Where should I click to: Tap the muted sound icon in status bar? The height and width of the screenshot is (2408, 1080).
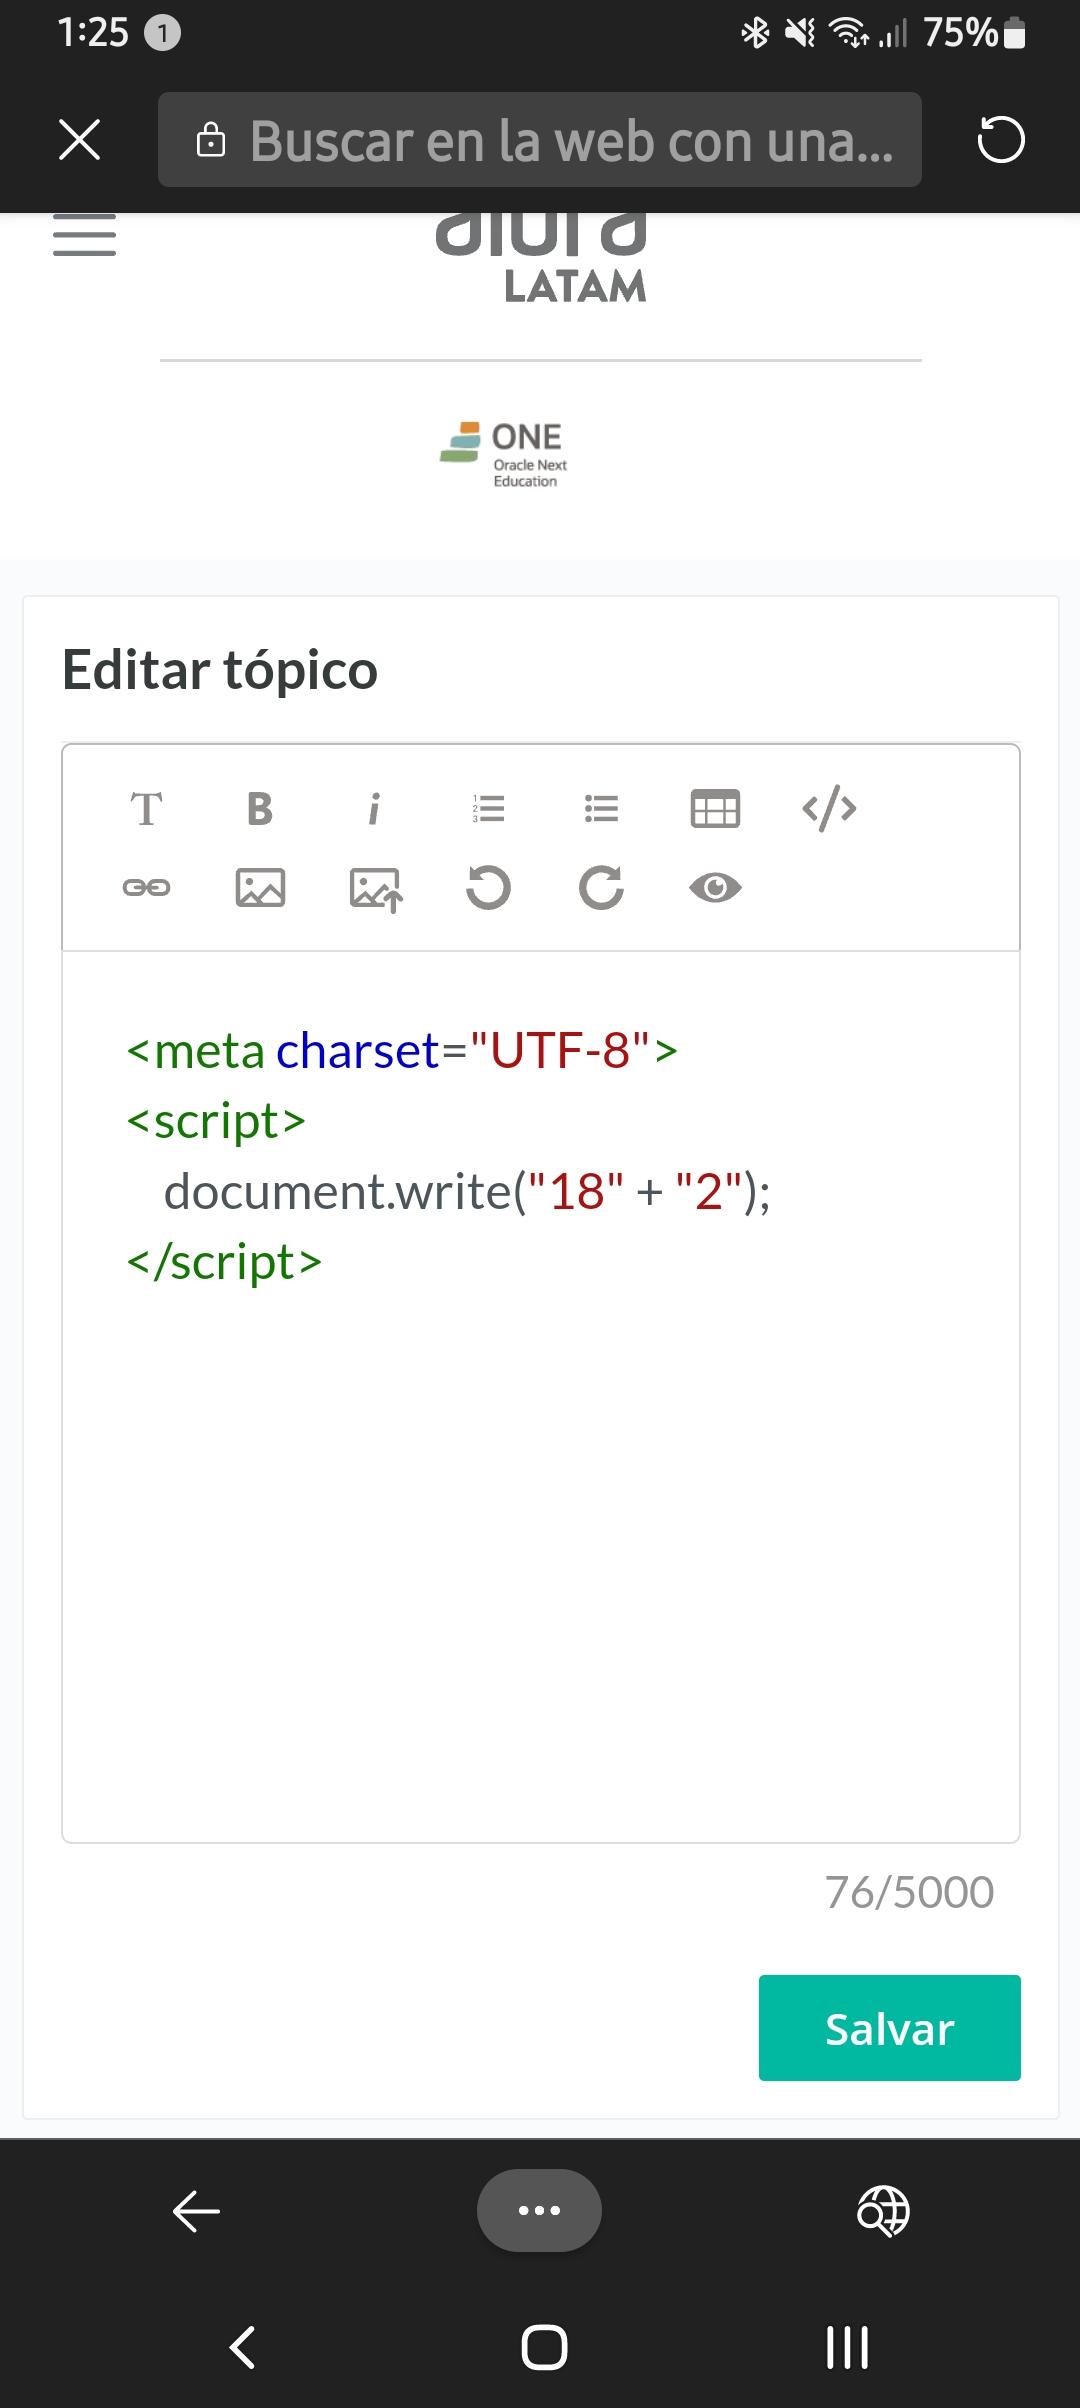point(800,34)
